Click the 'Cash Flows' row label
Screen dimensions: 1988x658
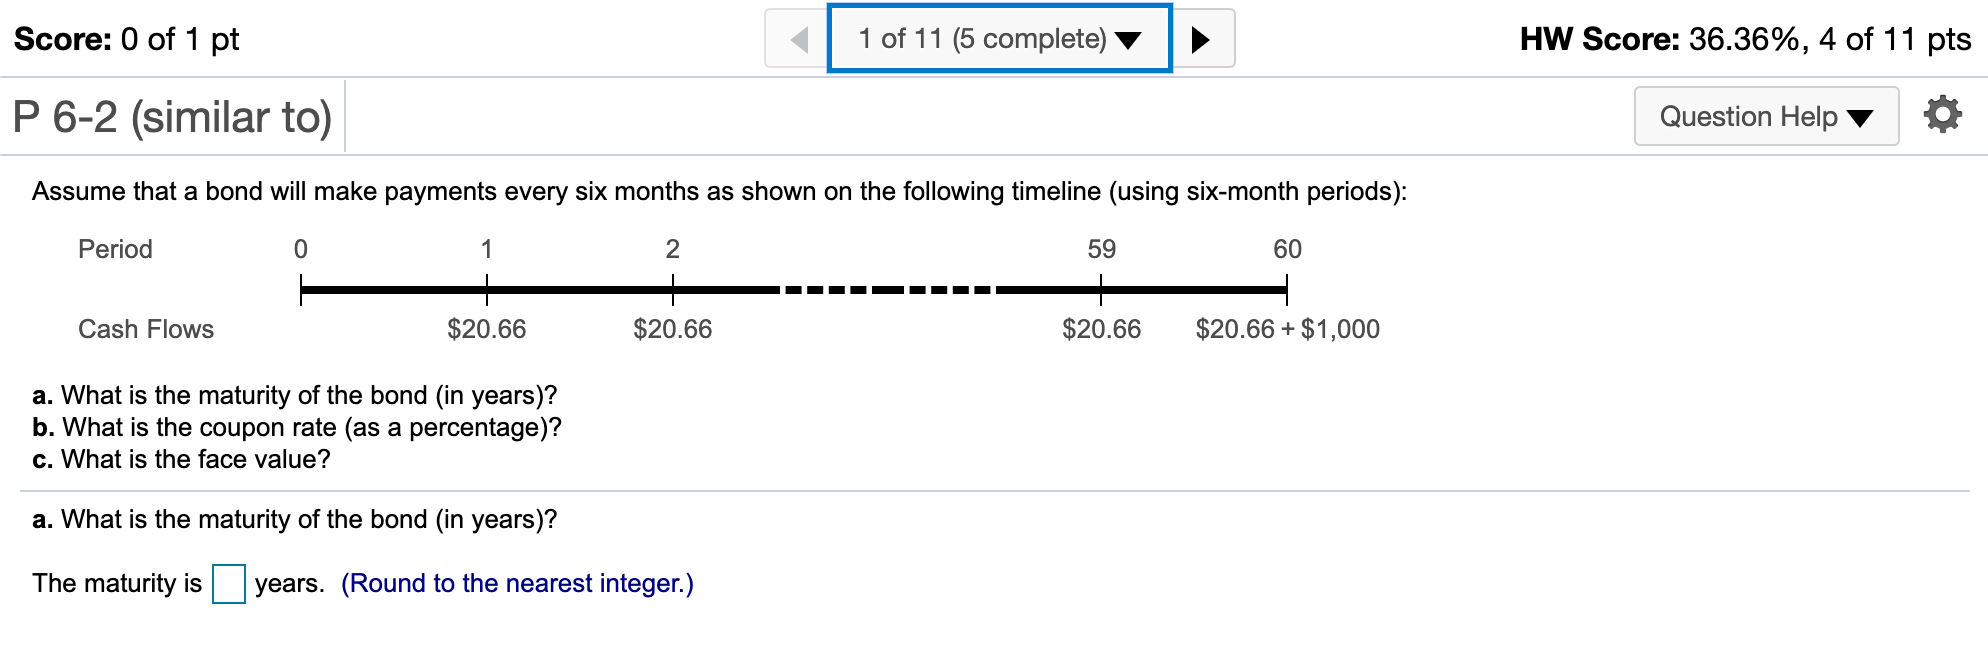146,329
